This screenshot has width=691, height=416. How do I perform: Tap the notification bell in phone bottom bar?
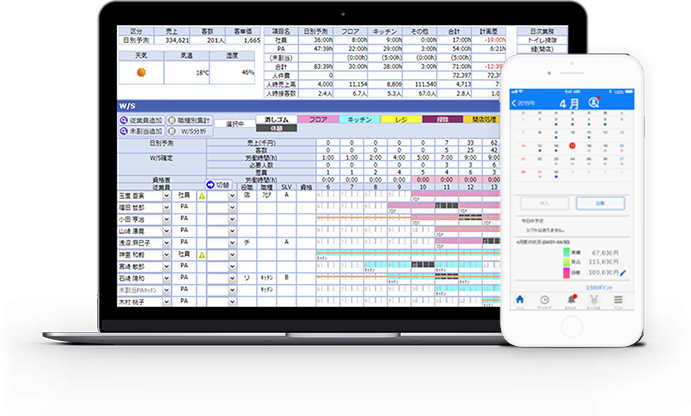pos(570,299)
